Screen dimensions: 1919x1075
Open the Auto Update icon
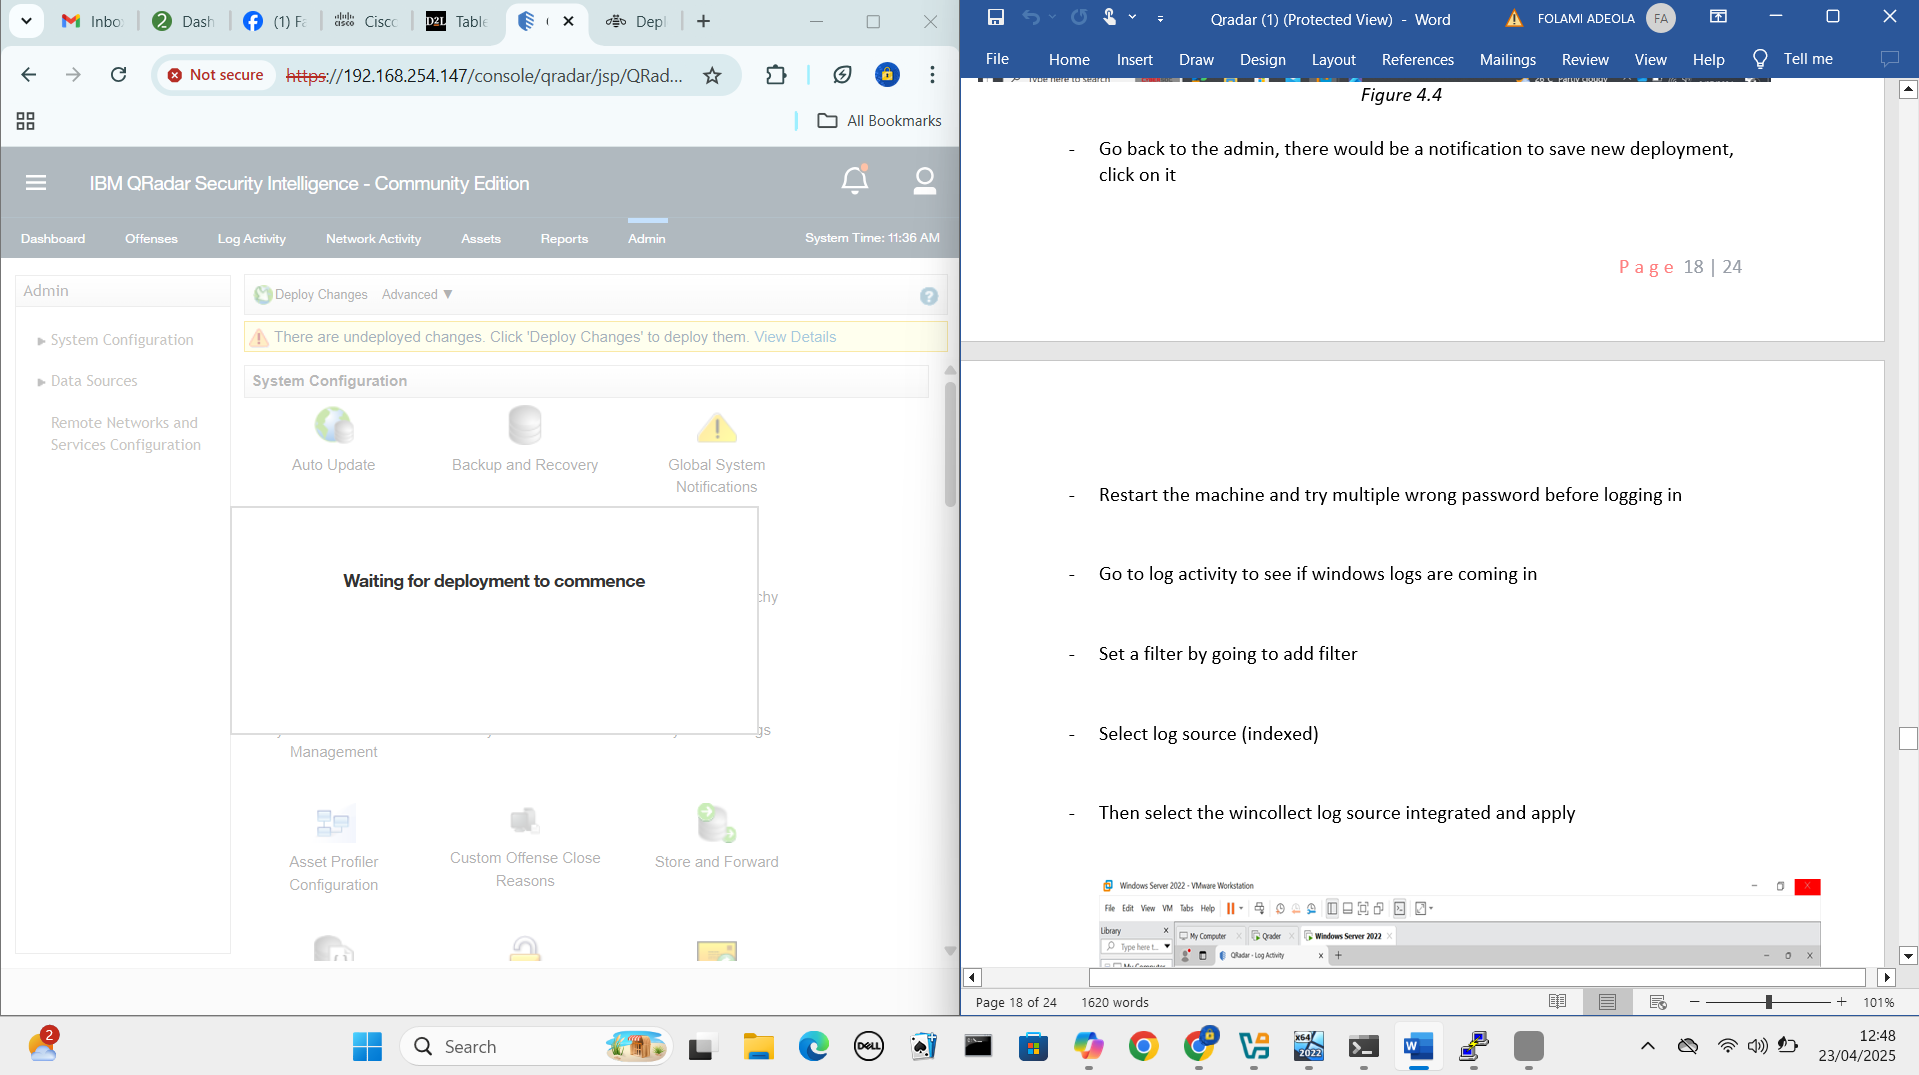[334, 426]
